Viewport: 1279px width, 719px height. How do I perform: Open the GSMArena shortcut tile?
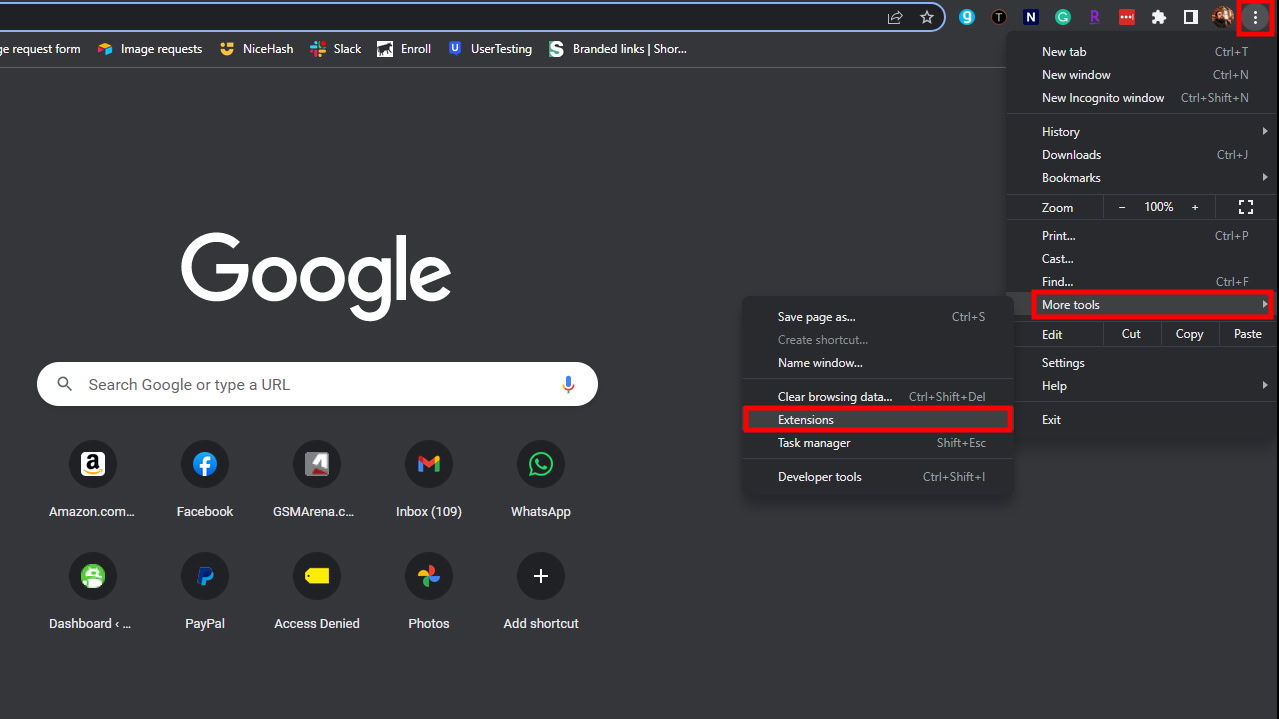317,480
